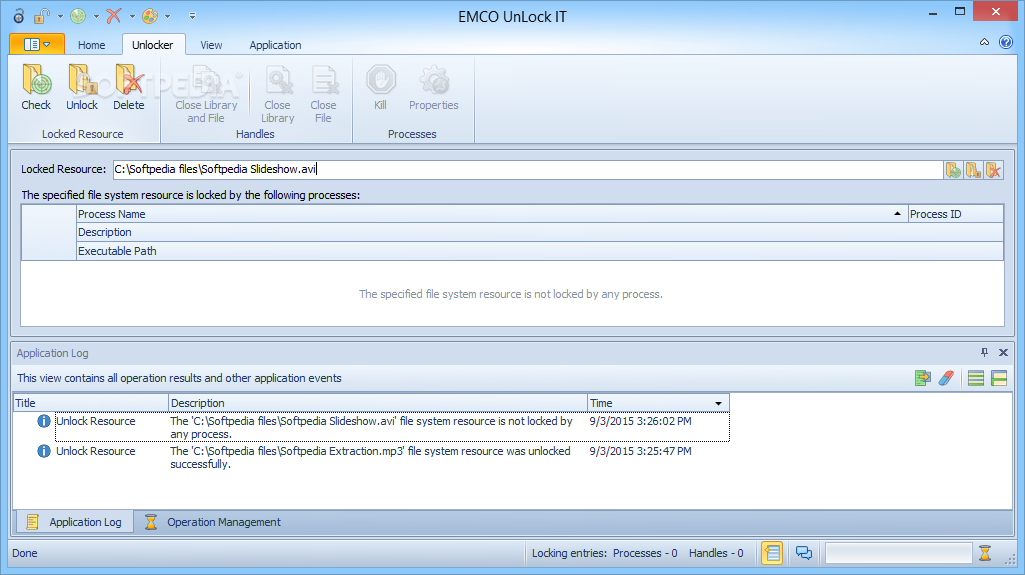
Task: Open the Application ribbon tab
Action: pyautogui.click(x=275, y=45)
